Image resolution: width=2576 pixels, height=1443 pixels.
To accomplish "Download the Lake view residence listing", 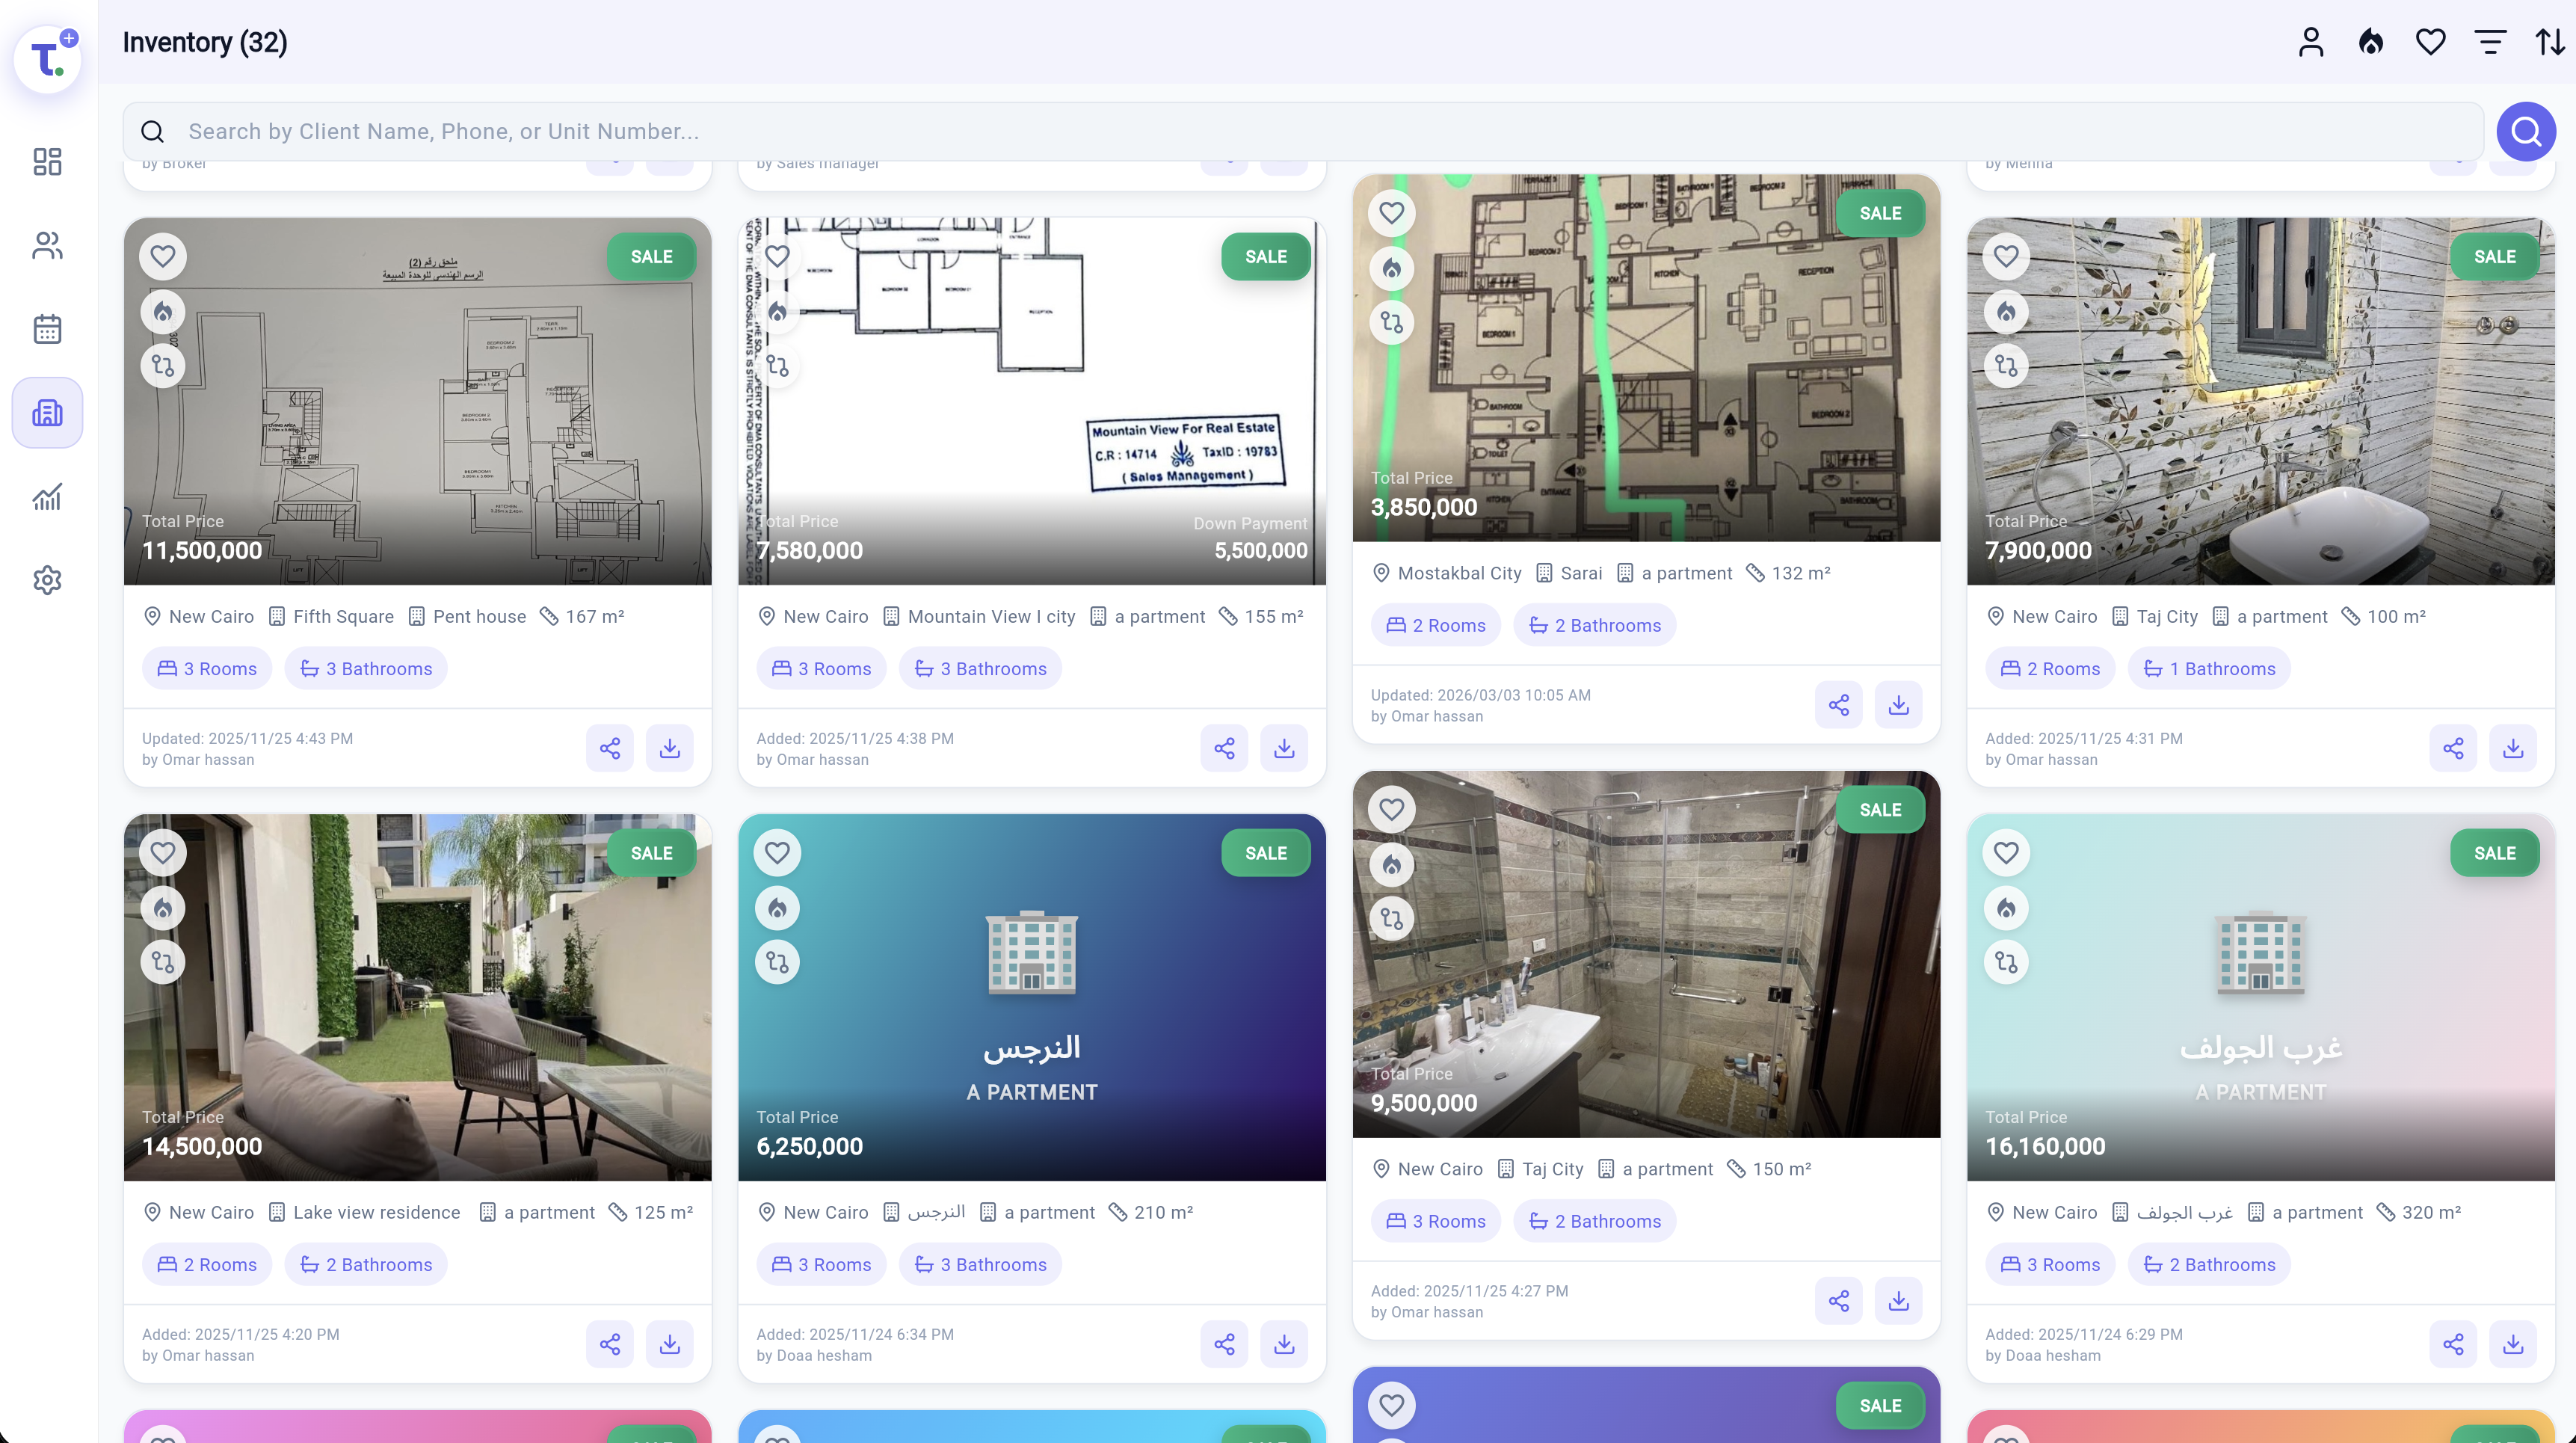I will tap(670, 1344).
